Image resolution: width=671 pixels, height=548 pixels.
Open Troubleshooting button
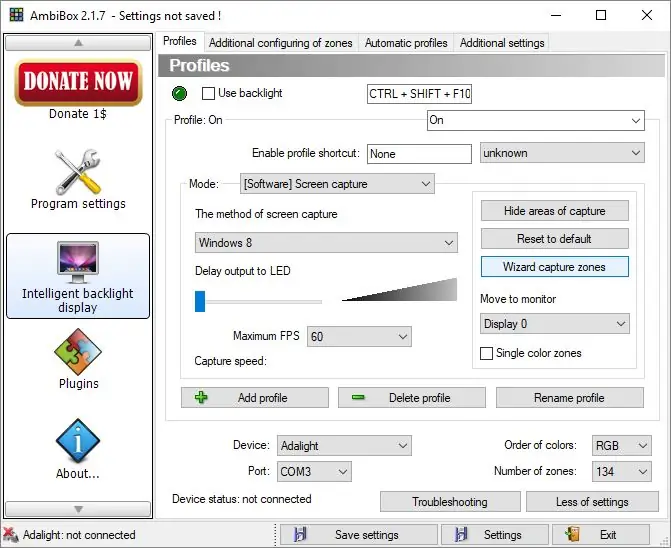[450, 501]
